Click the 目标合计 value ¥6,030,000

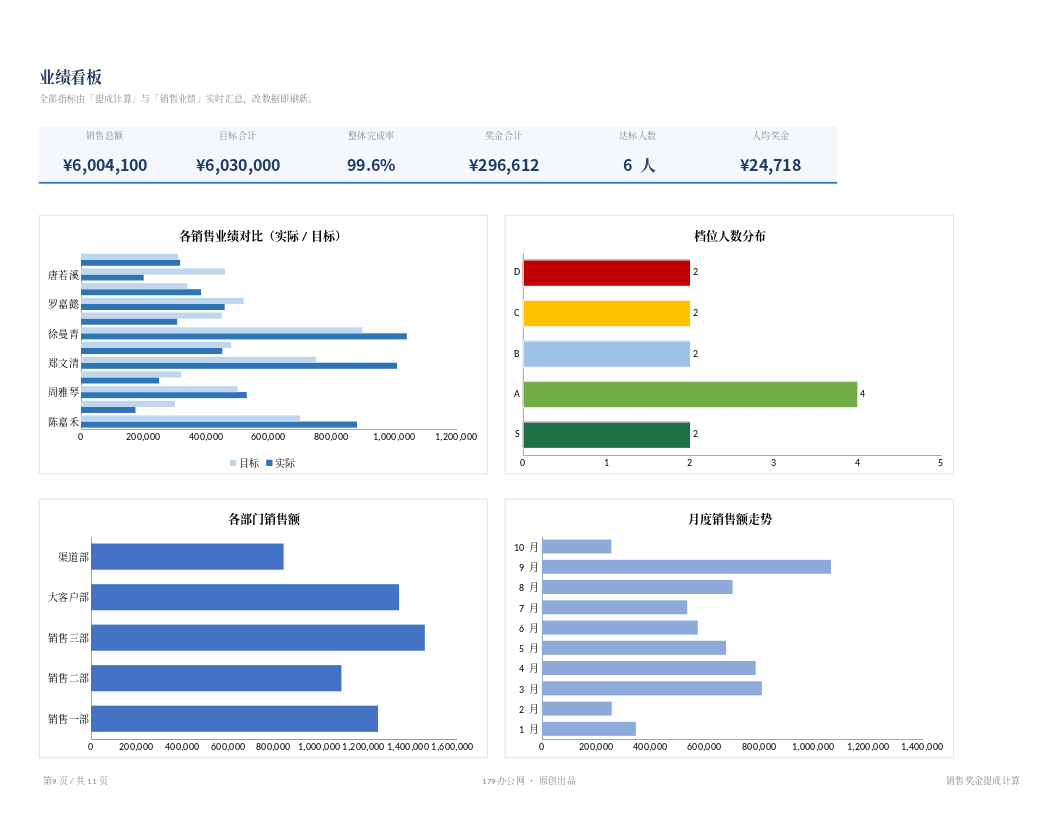click(x=238, y=165)
